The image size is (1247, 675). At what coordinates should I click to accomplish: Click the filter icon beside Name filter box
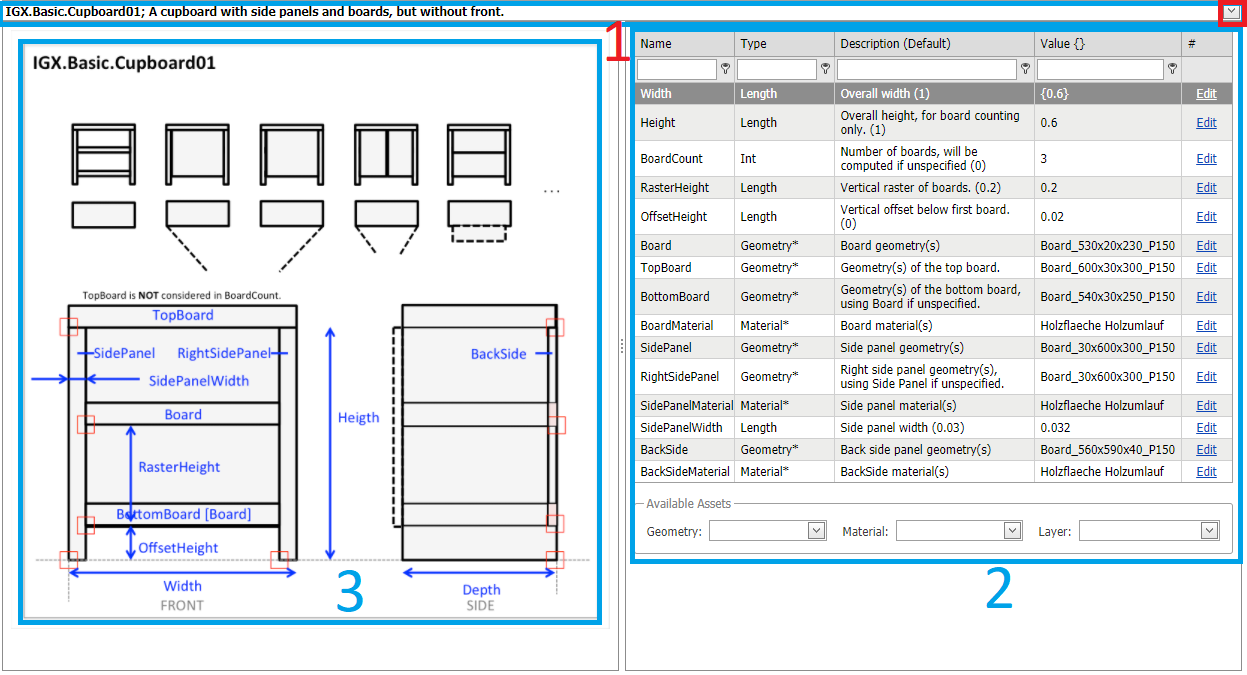pos(725,69)
